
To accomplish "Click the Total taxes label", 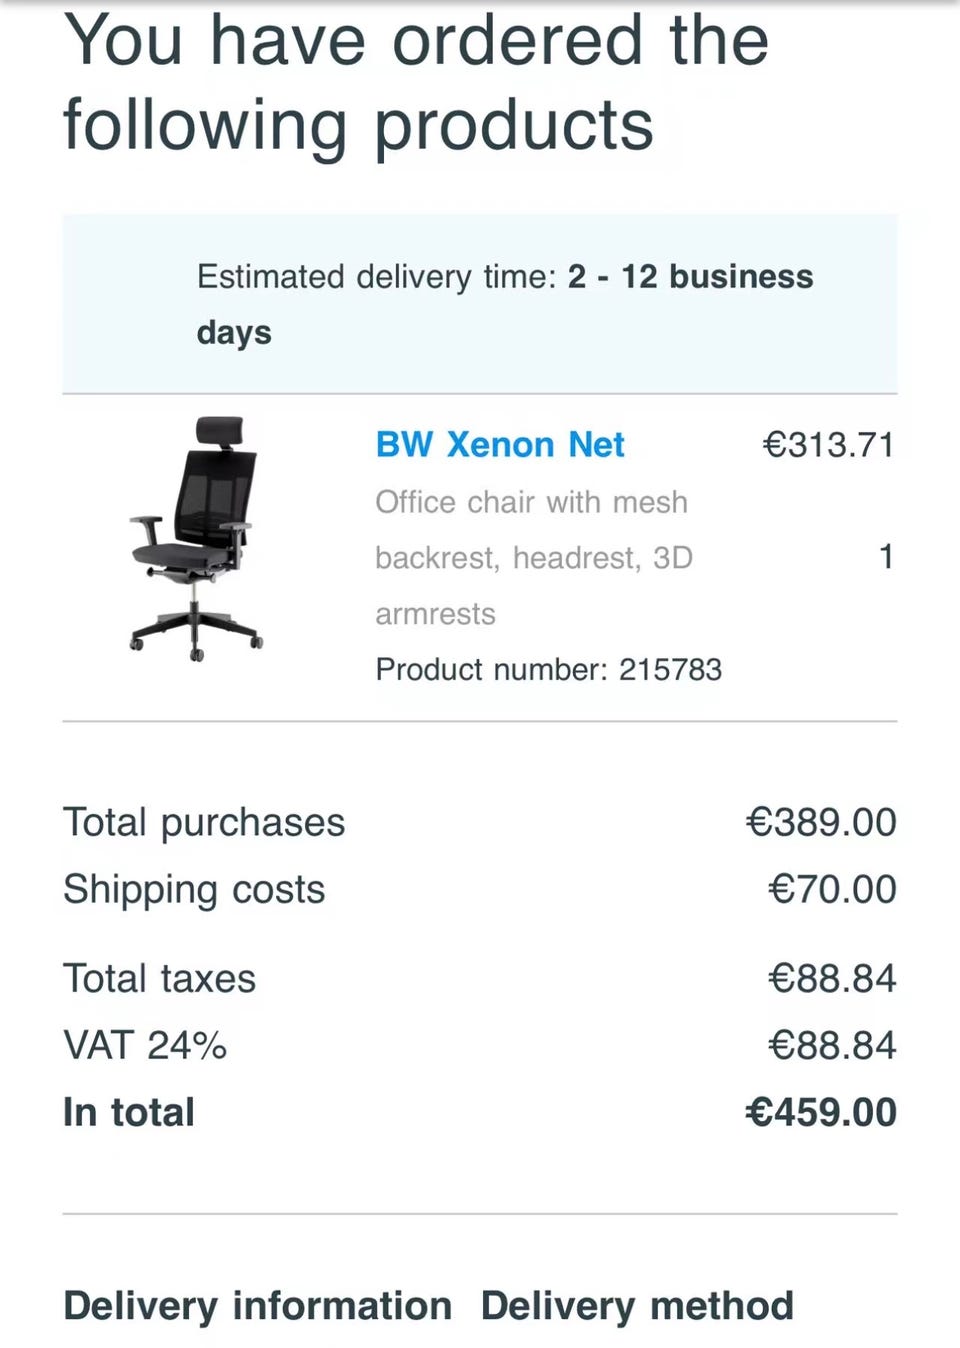I will click(160, 978).
